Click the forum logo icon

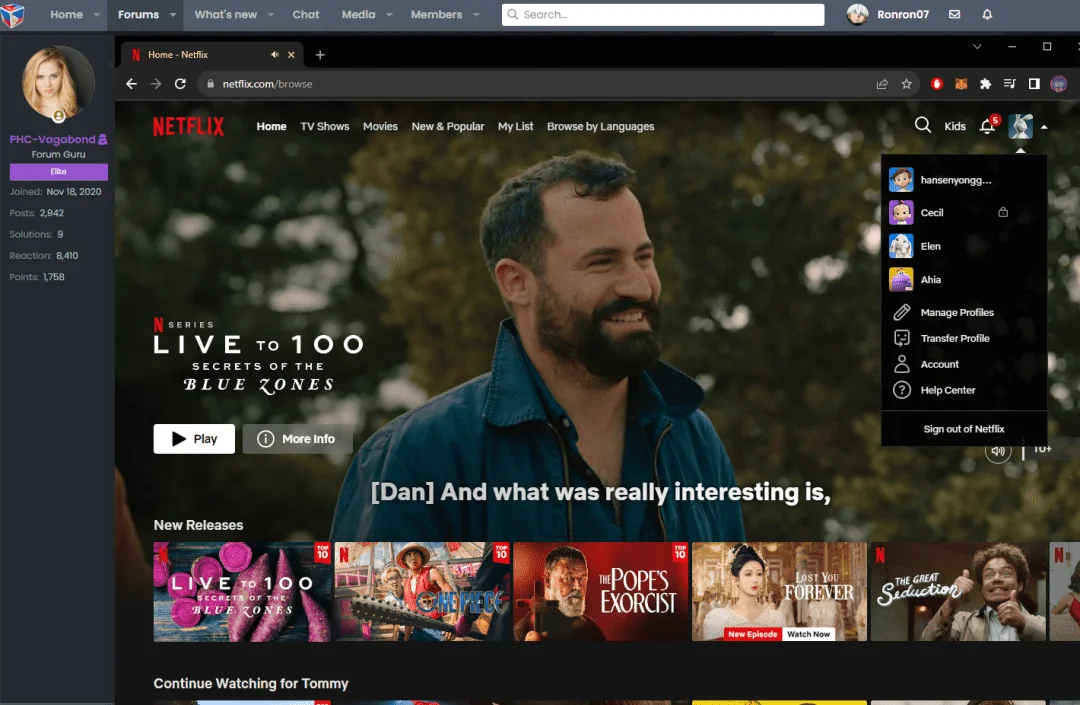[12, 14]
